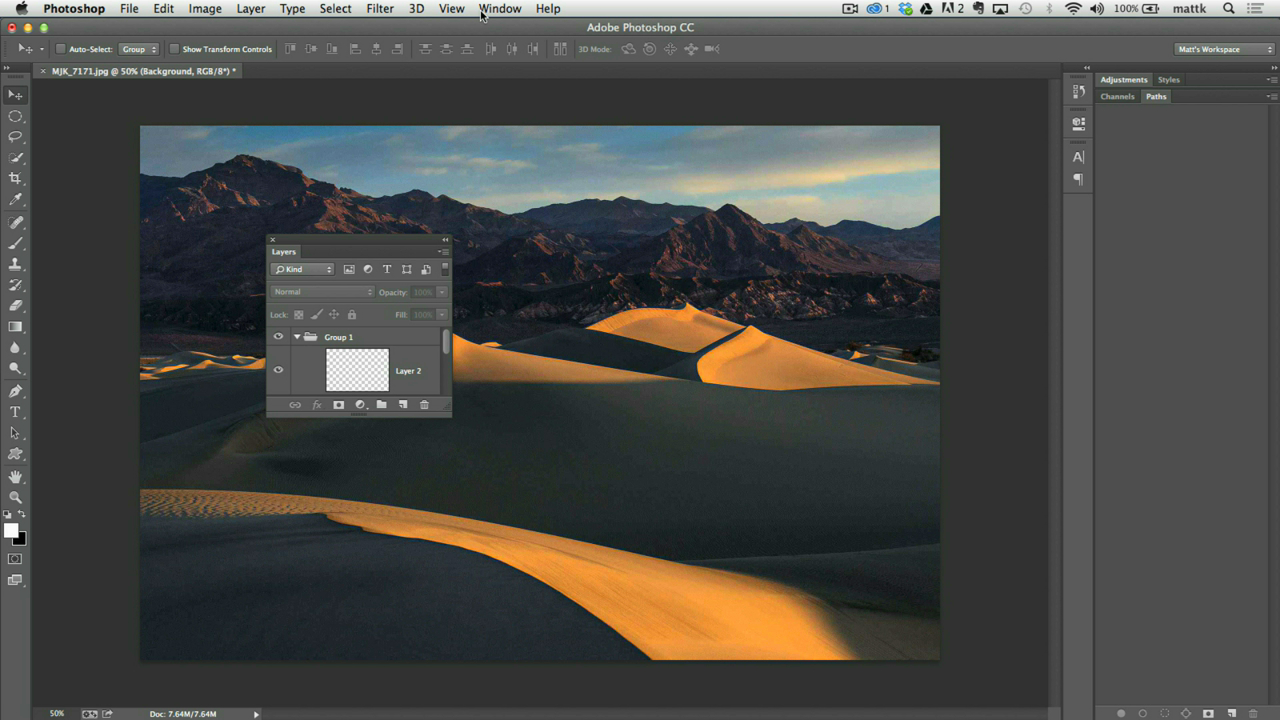Open the Normal blend mode dropdown
This screenshot has width=1280, height=720.
pyautogui.click(x=322, y=292)
